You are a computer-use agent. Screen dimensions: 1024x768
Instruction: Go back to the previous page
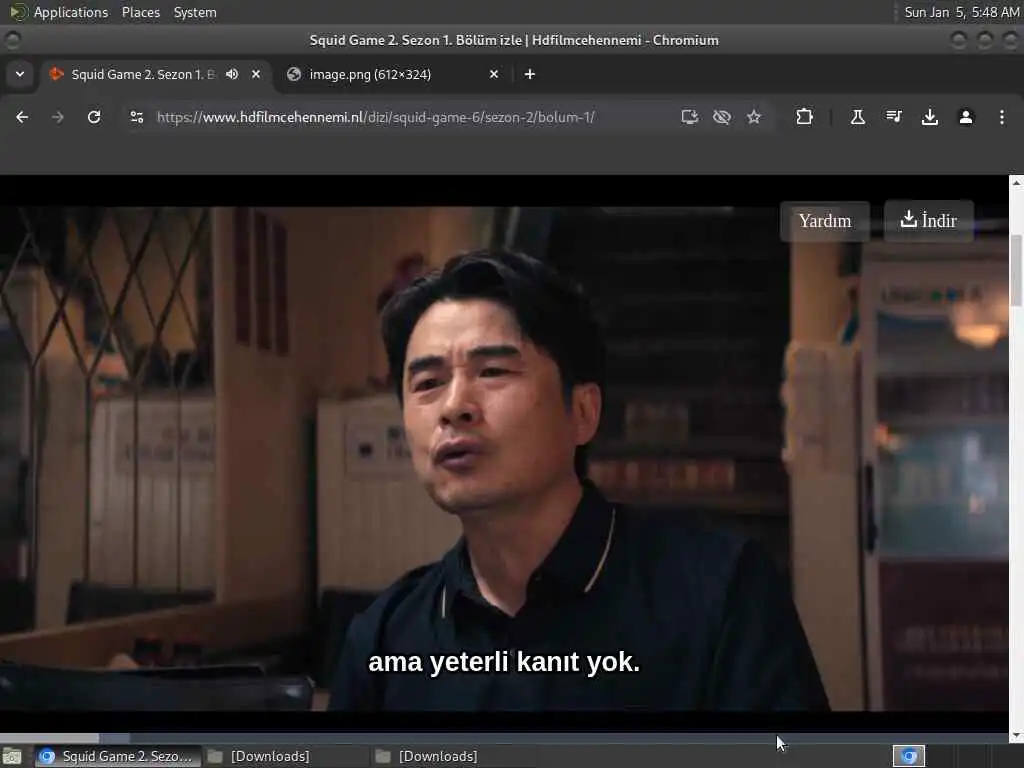point(22,117)
